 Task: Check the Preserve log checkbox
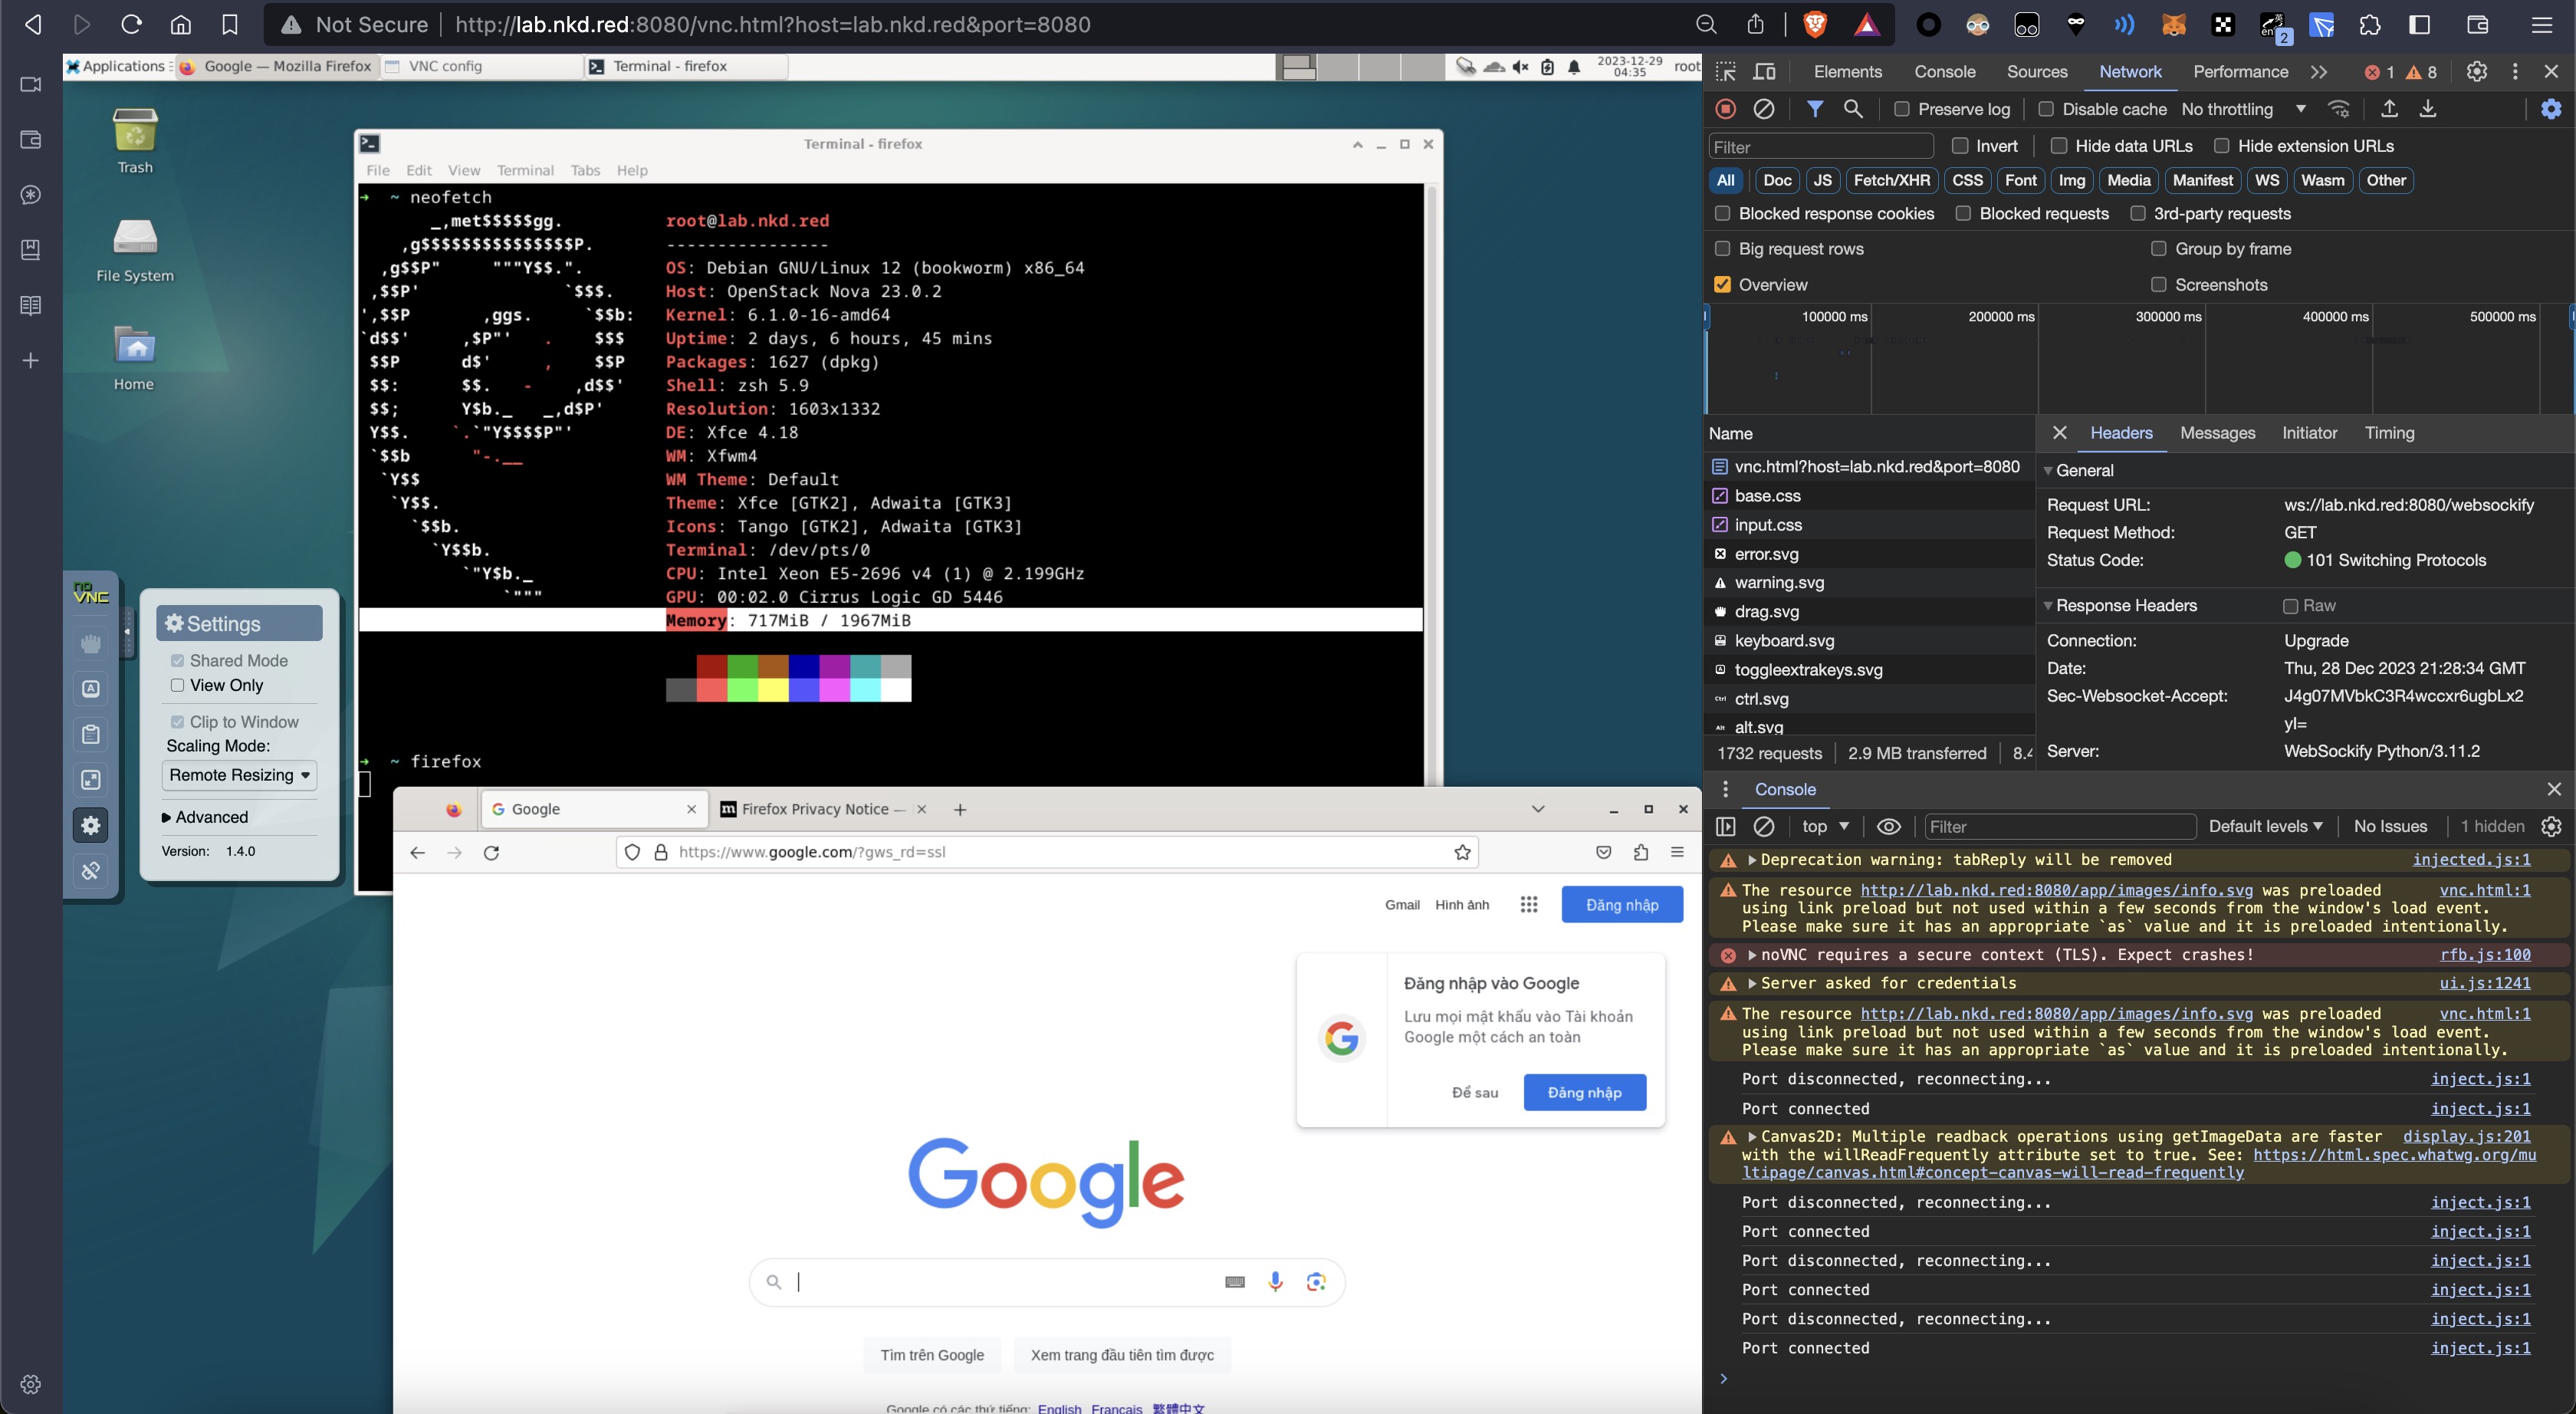(x=1901, y=109)
